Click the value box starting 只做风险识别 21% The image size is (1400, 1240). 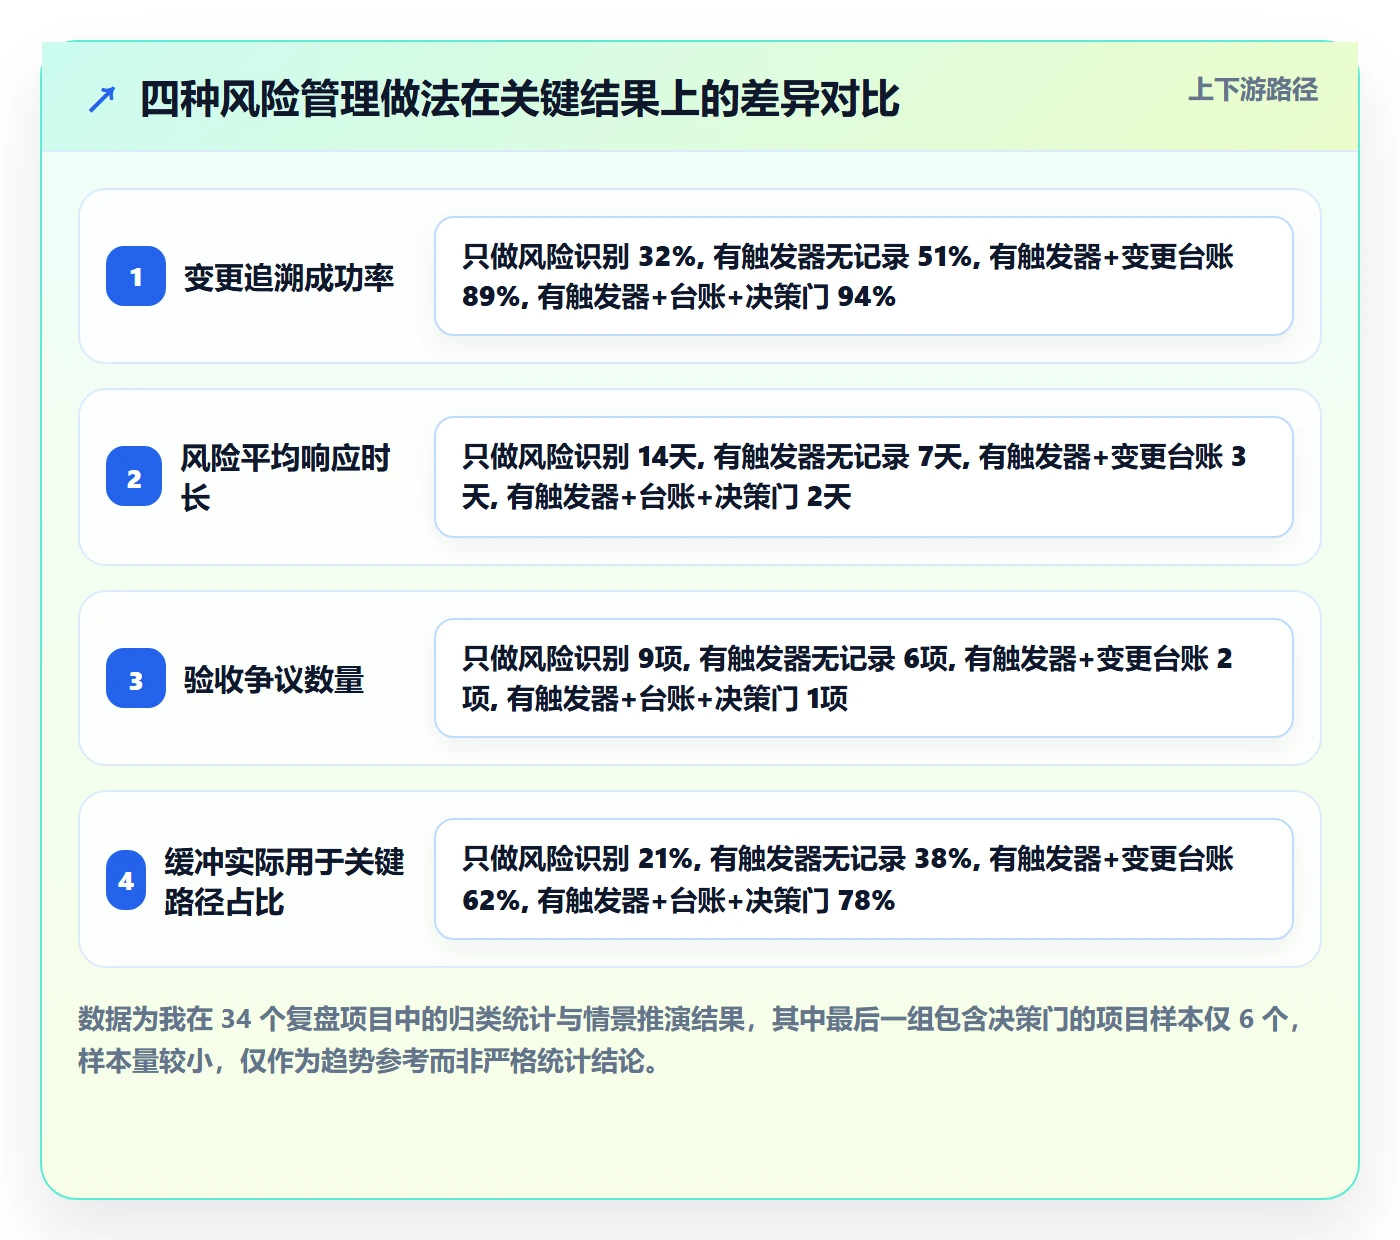click(x=864, y=879)
